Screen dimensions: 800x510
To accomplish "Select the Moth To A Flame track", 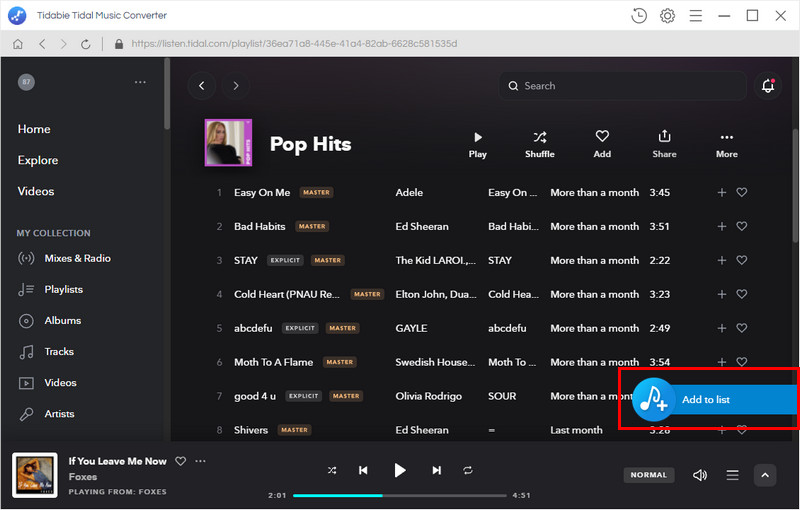I will point(273,362).
